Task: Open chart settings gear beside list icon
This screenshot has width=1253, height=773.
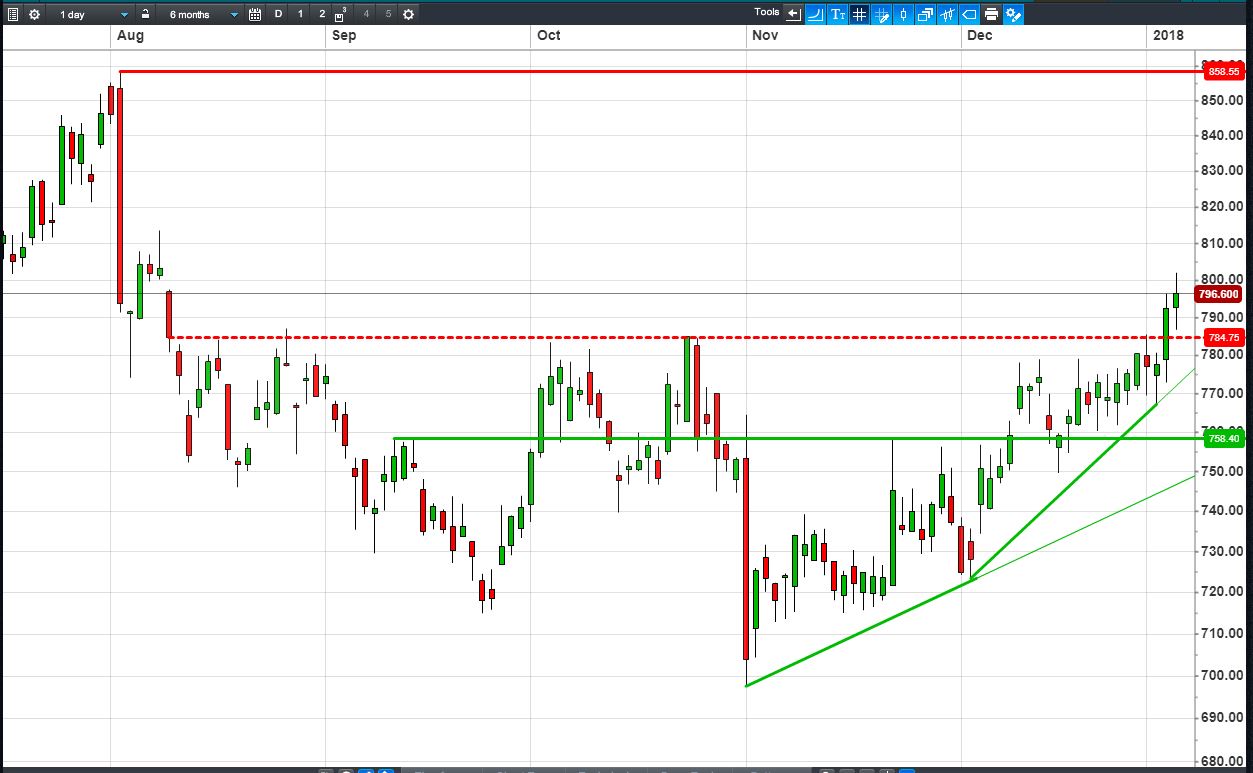Action: pos(34,14)
